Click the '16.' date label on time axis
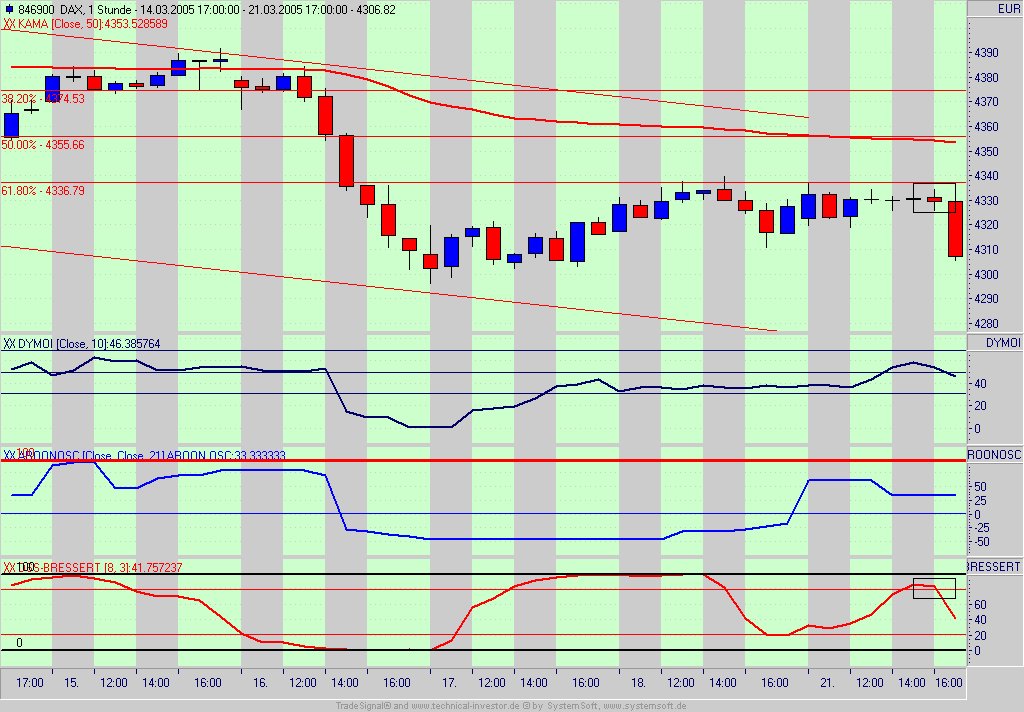 click(260, 683)
